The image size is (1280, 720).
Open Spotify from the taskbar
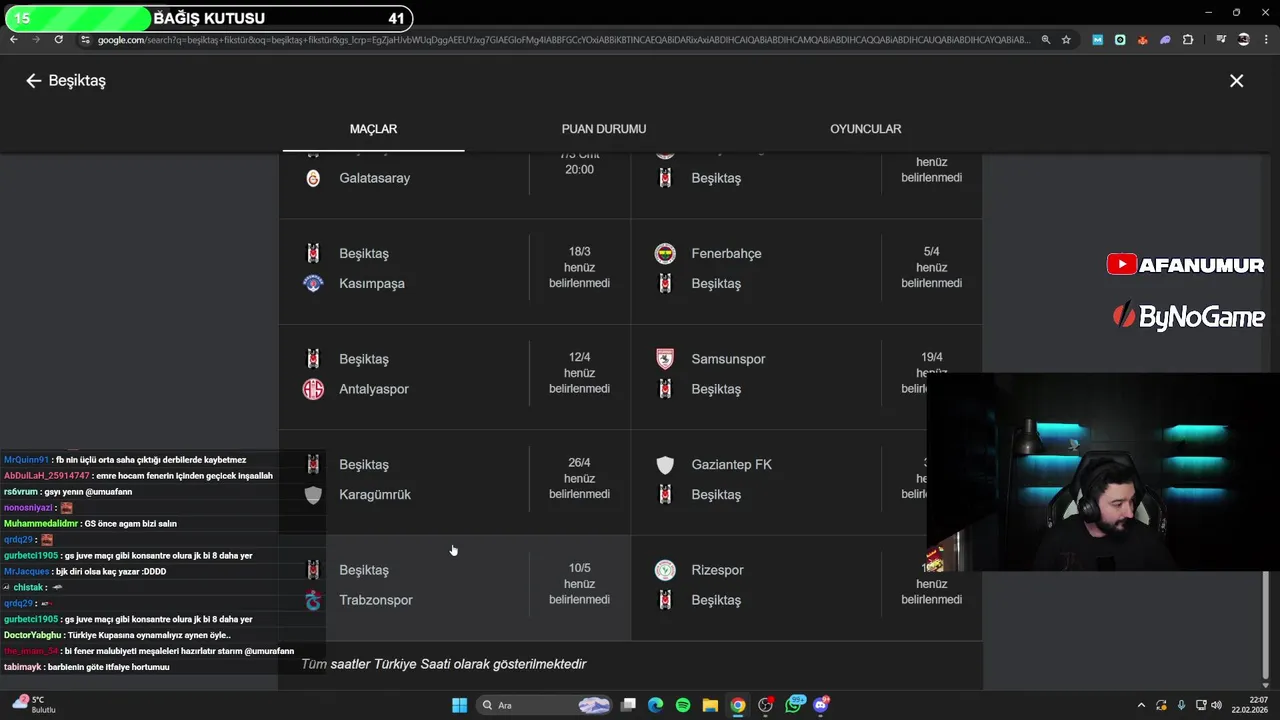(x=683, y=705)
